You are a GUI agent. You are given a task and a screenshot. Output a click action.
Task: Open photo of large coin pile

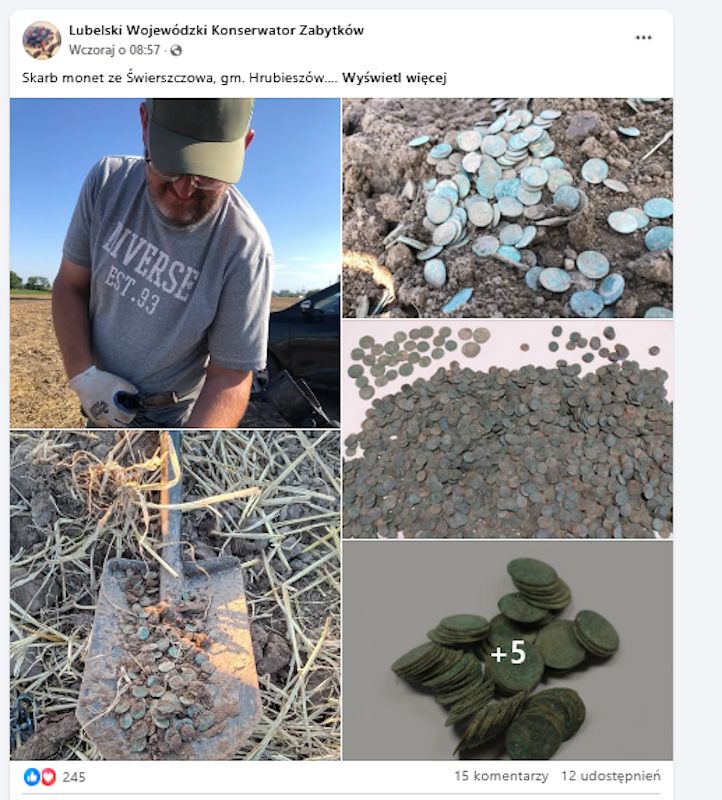click(507, 430)
